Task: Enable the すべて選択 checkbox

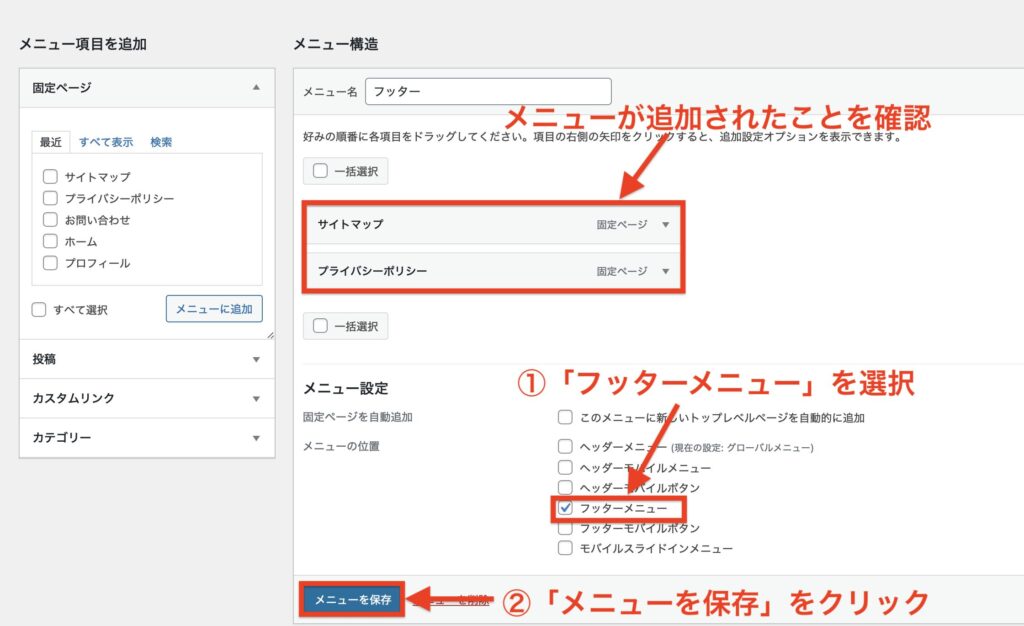Action: tap(39, 310)
